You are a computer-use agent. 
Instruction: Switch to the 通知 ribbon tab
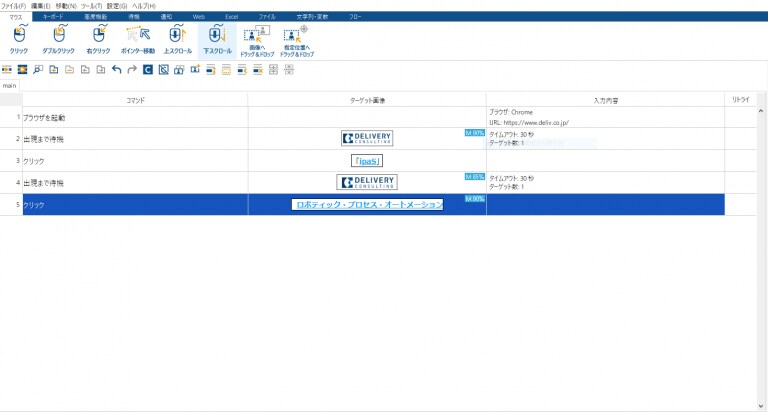pyautogui.click(x=167, y=17)
